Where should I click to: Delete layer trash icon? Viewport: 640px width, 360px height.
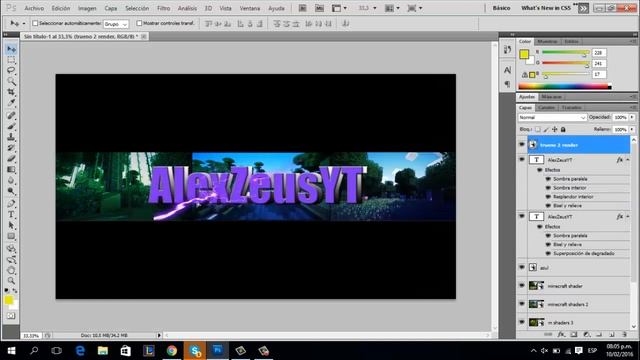(x=624, y=334)
